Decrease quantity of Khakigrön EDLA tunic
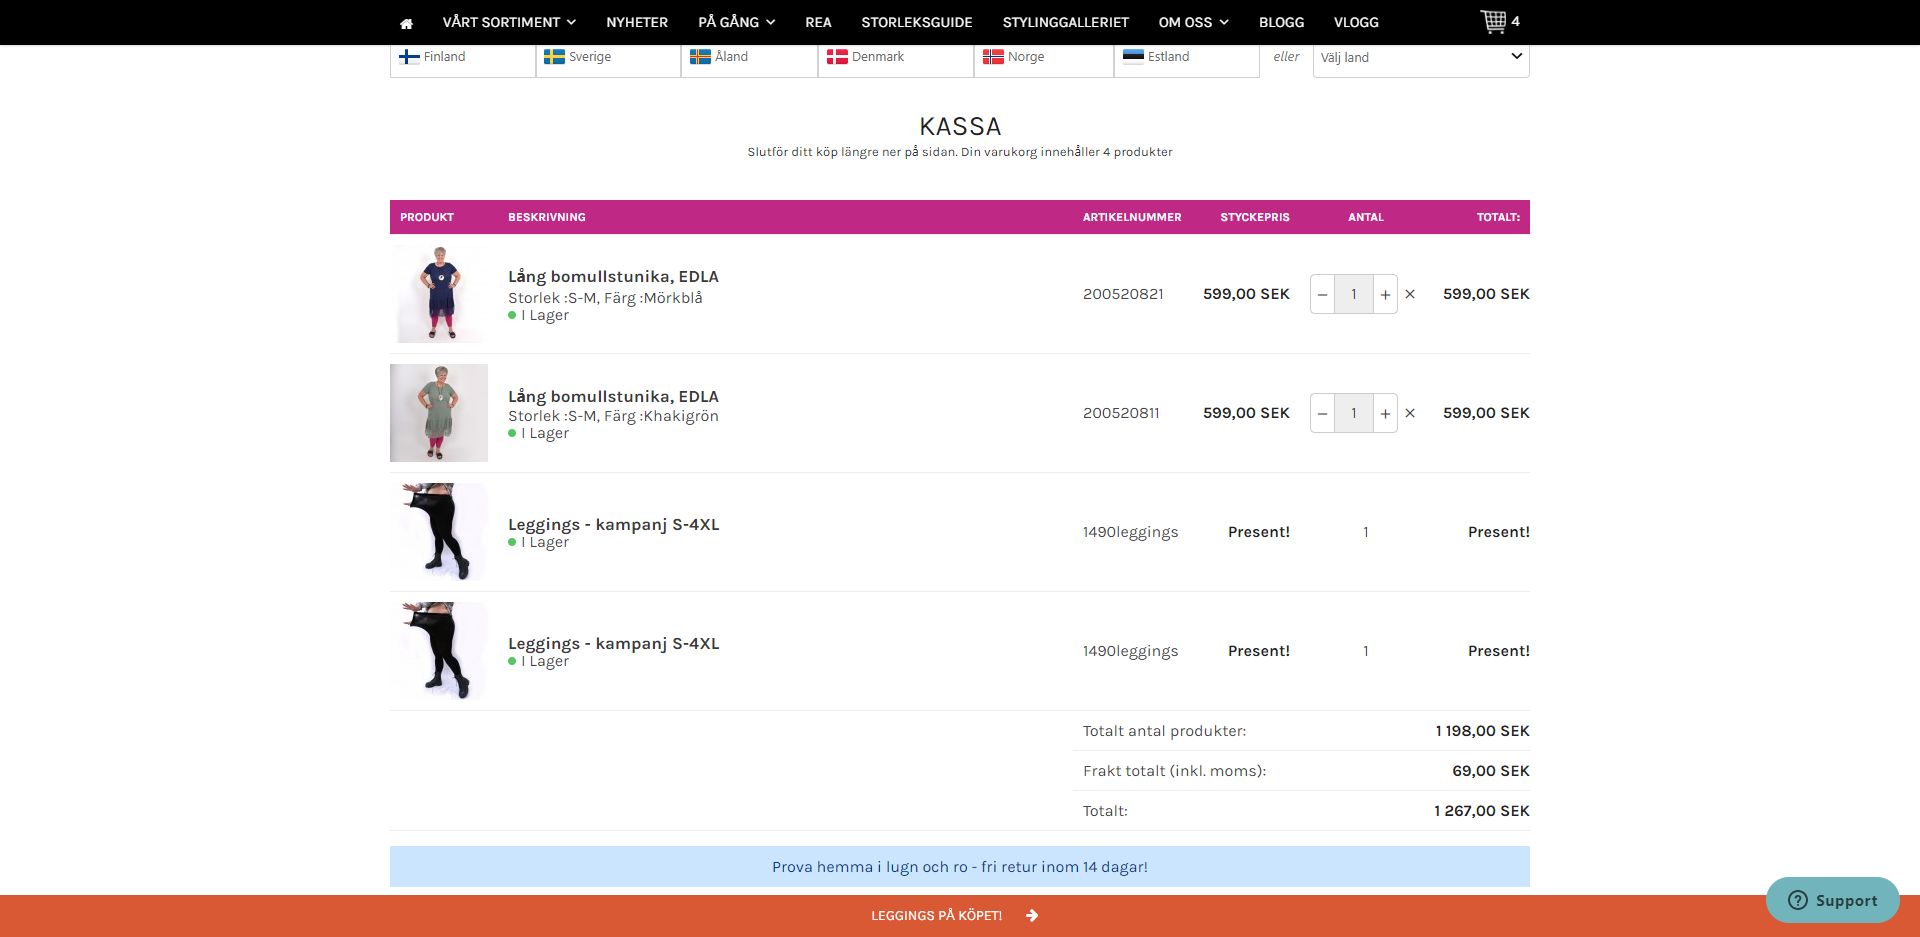The image size is (1920, 937). (x=1322, y=413)
